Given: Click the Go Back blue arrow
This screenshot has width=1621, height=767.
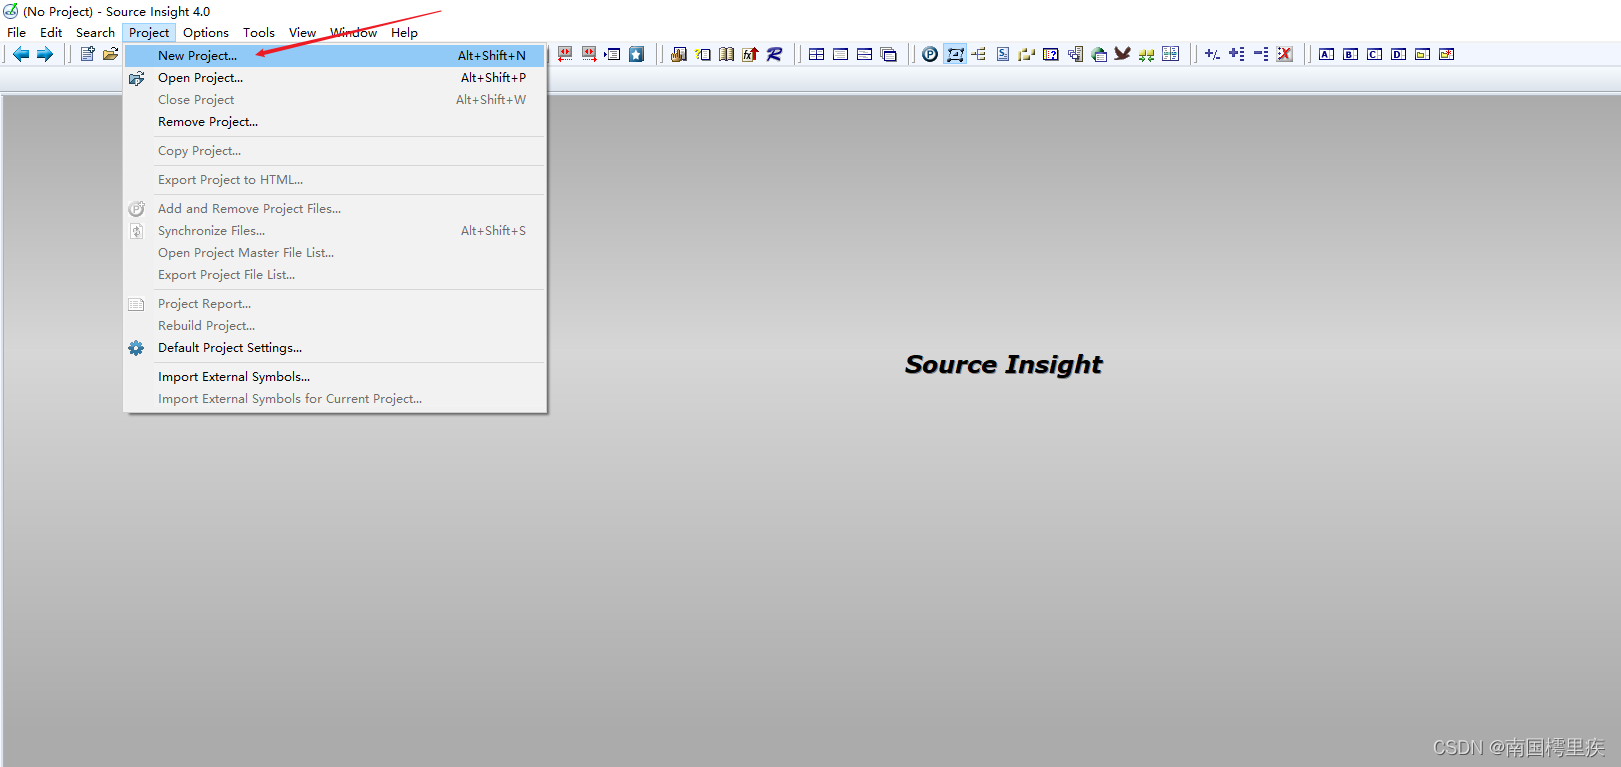Looking at the screenshot, I should coord(21,54).
